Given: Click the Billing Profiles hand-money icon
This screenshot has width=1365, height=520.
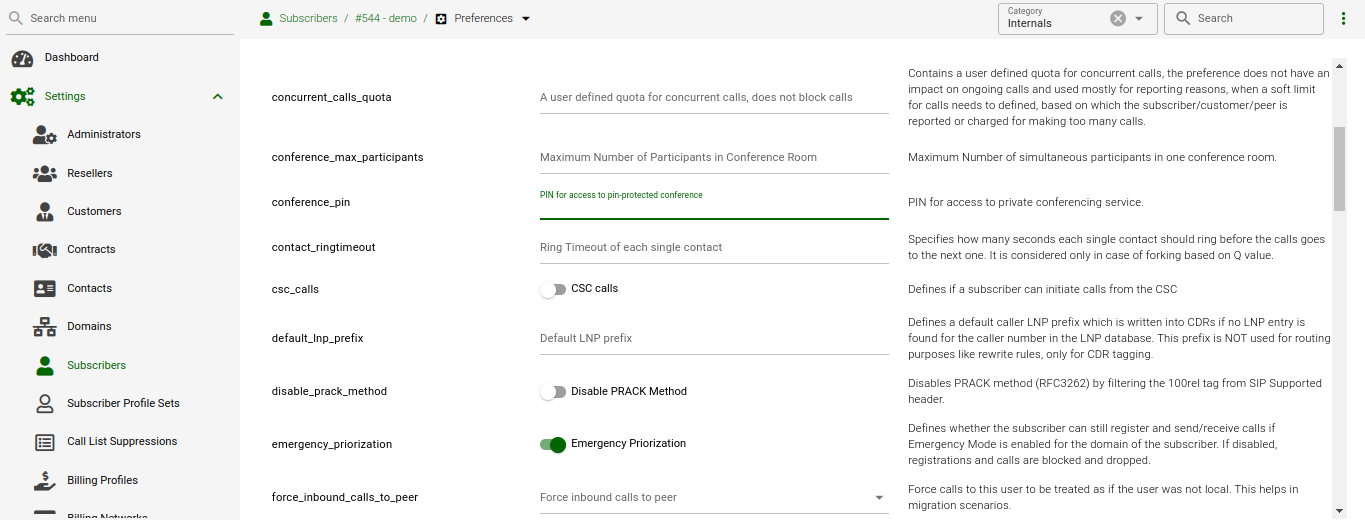Looking at the screenshot, I should 44,481.
